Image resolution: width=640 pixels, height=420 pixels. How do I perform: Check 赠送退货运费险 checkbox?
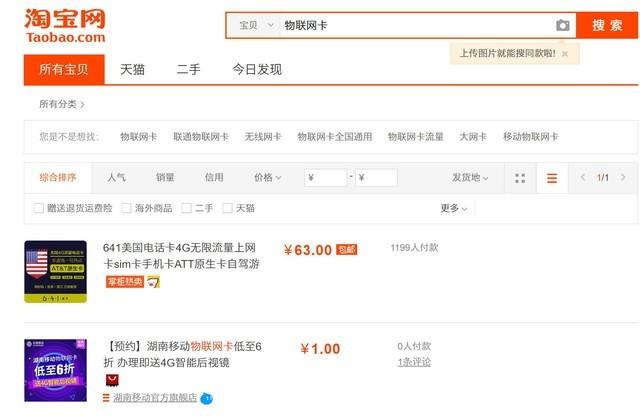pyautogui.click(x=39, y=208)
